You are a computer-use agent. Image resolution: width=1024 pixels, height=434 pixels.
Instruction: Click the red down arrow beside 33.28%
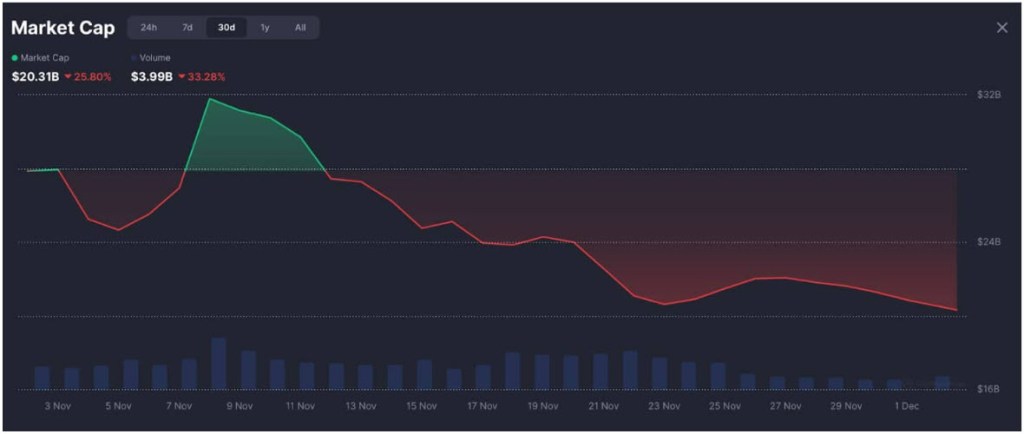click(x=181, y=76)
